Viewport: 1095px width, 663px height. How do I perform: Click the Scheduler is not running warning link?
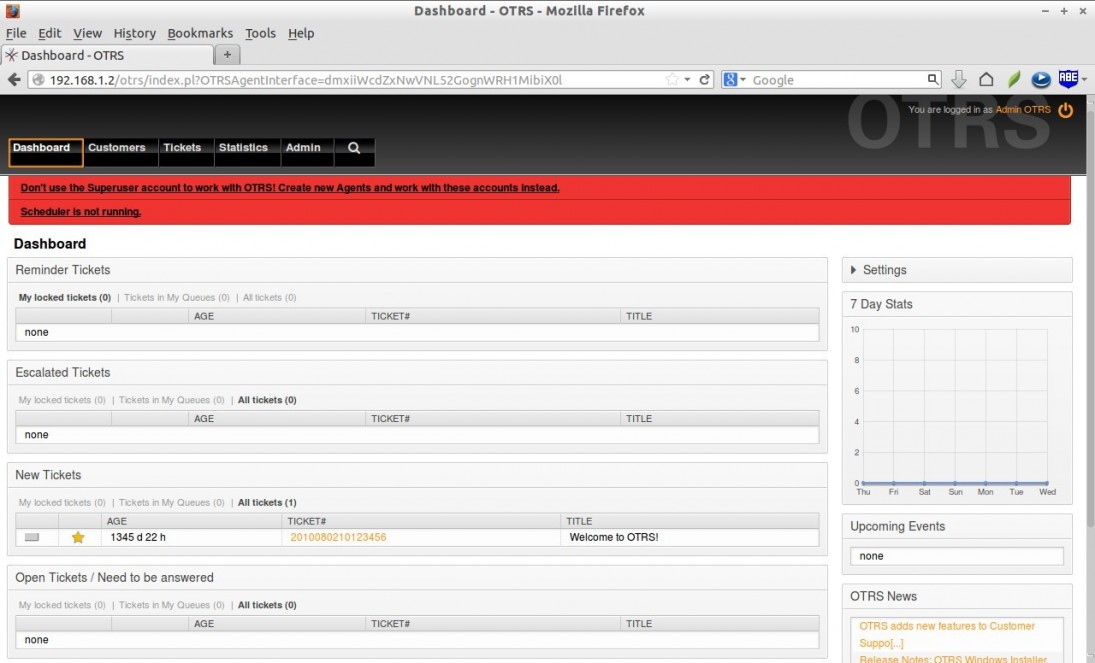(x=80, y=212)
